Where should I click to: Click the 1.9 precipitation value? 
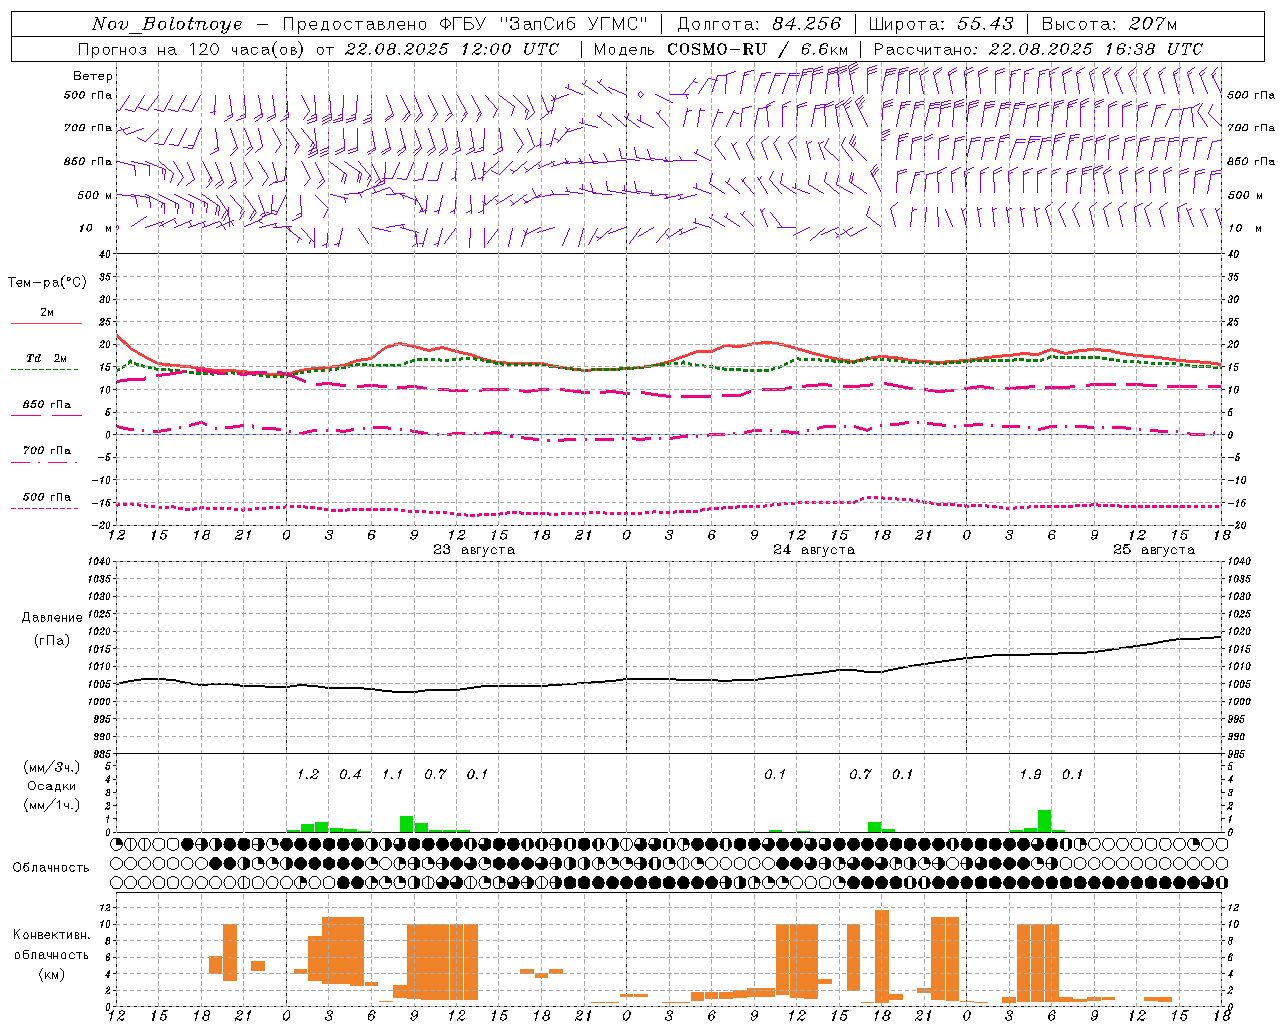pos(1030,775)
